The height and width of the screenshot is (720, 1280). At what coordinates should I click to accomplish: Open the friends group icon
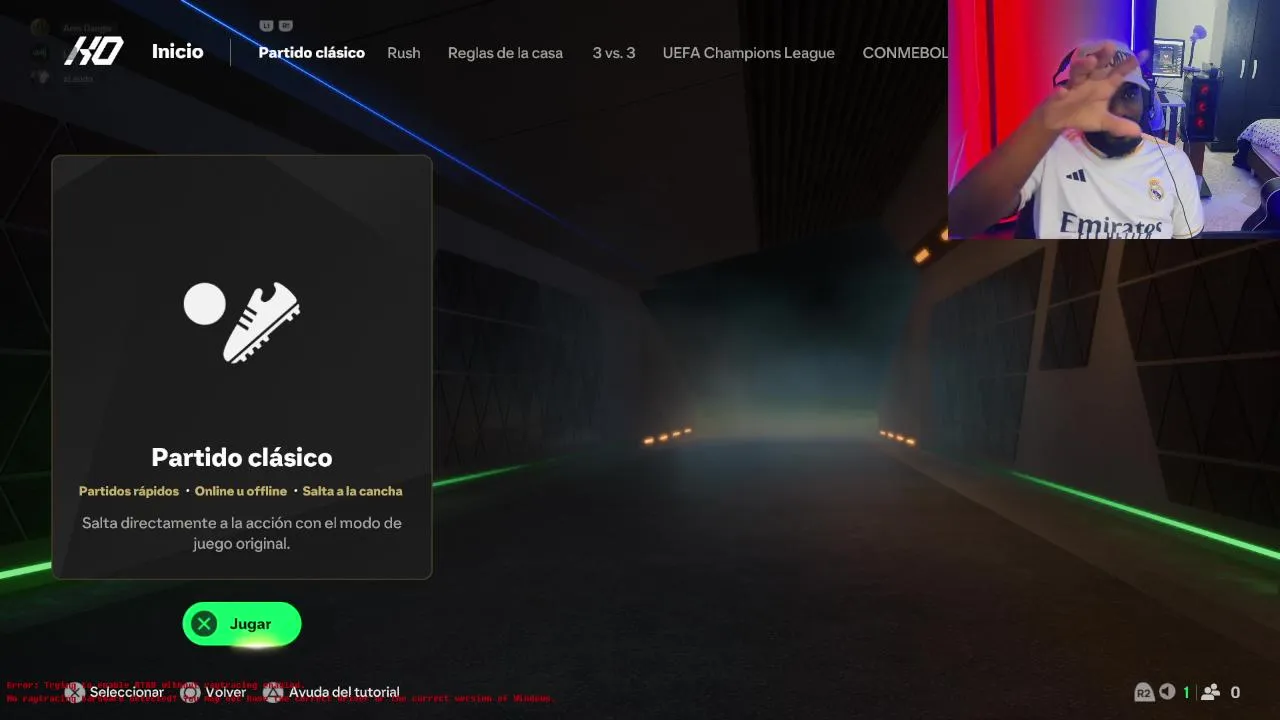[x=1210, y=692]
